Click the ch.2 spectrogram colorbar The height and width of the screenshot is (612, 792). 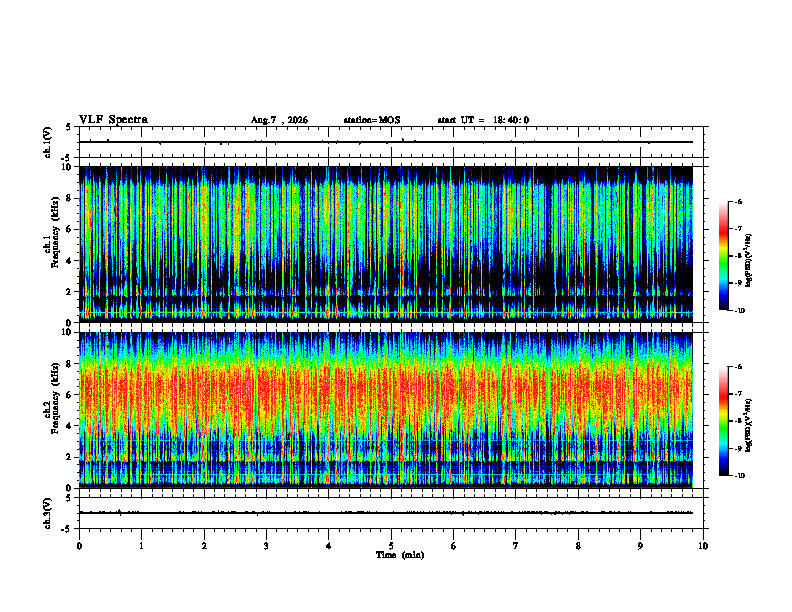[724, 421]
